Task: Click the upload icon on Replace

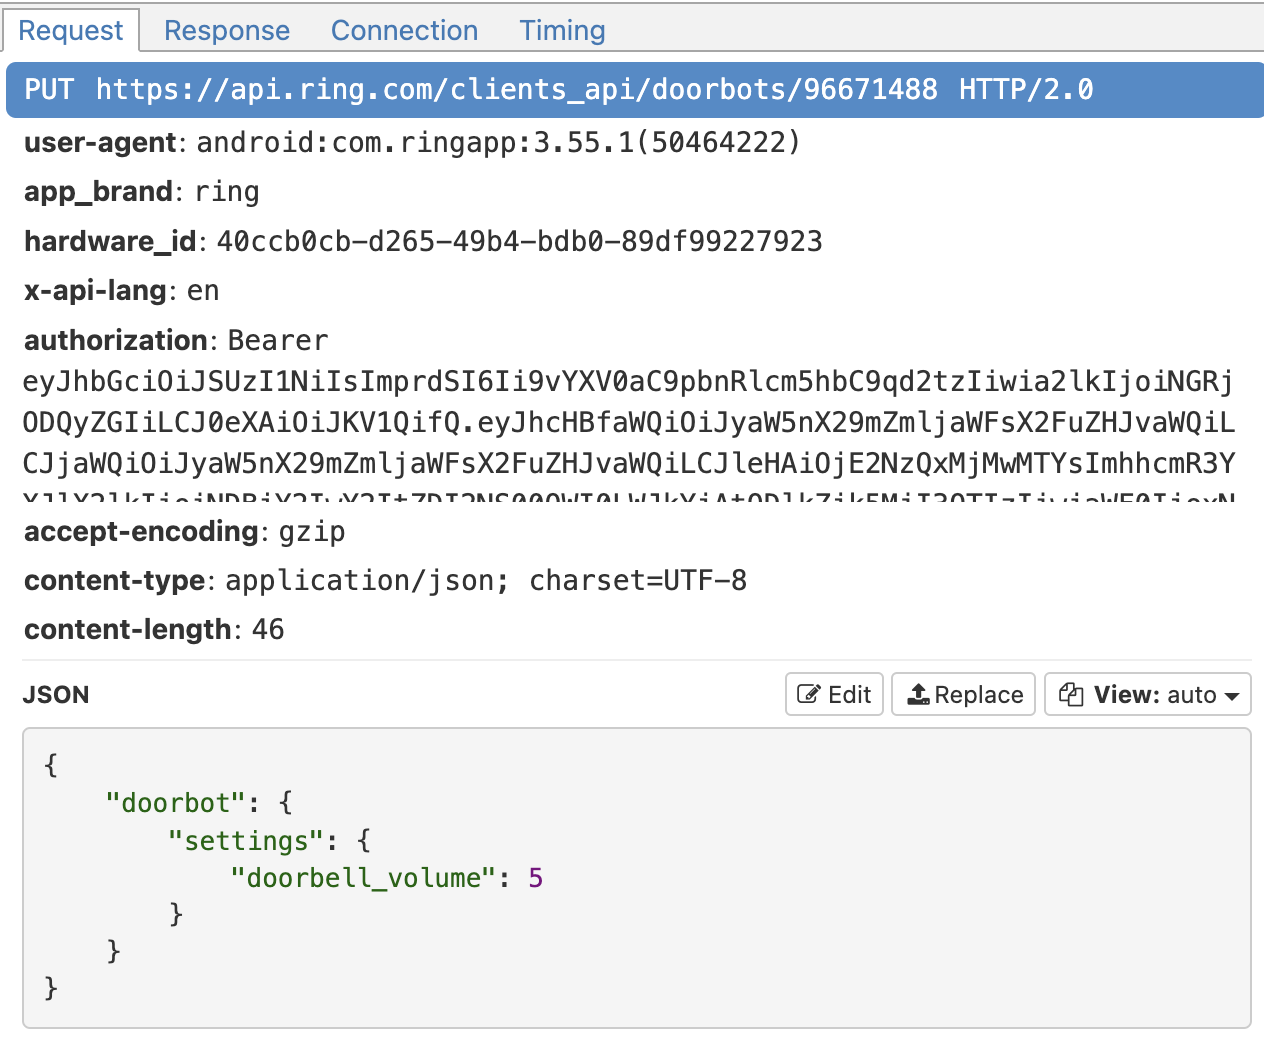Action: 918,694
